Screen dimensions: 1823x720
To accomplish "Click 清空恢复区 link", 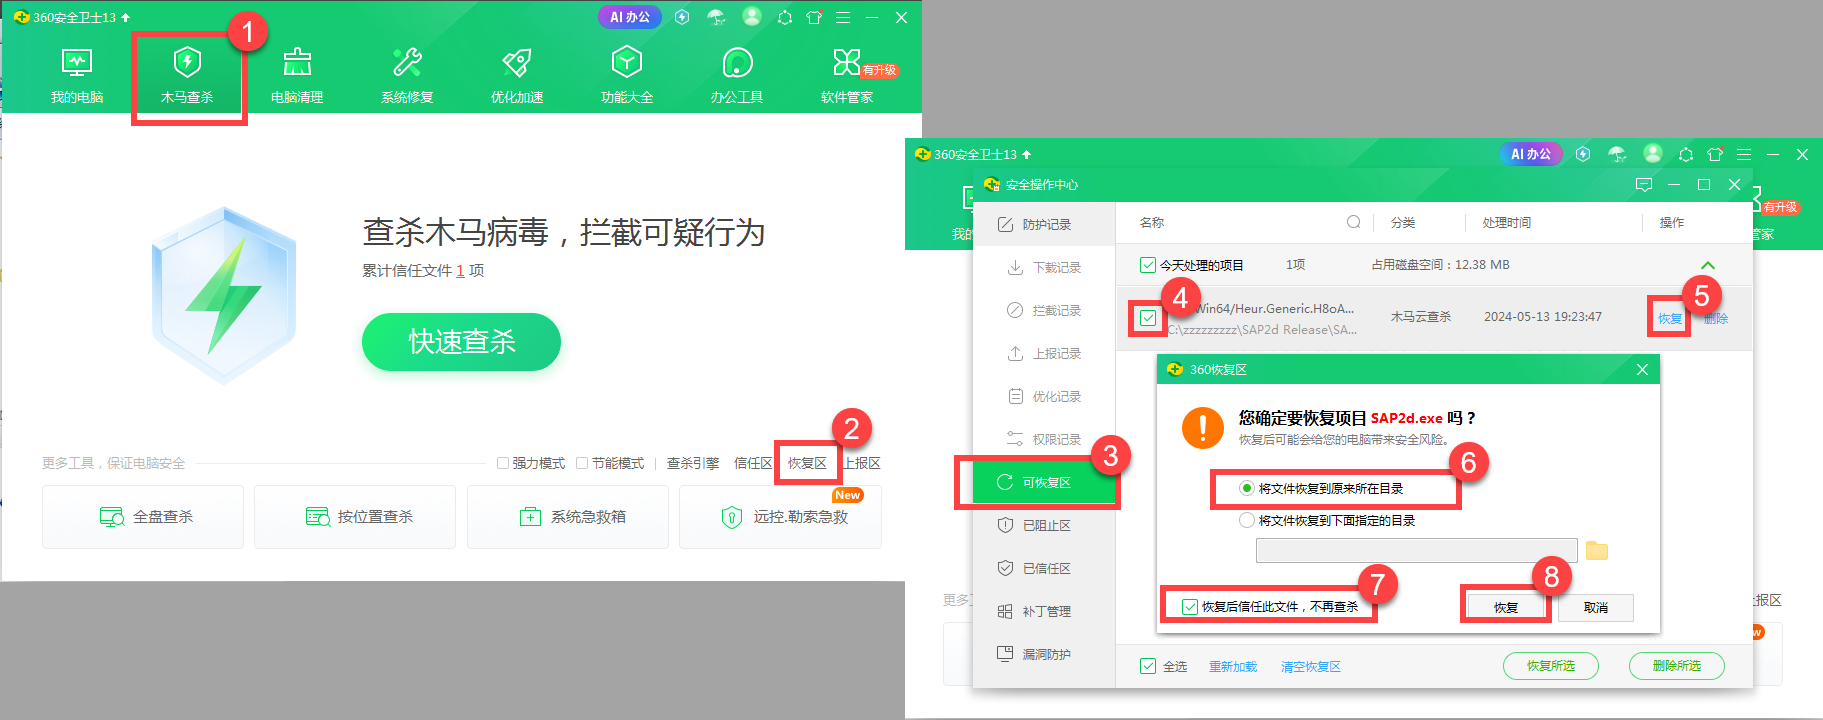I will 1311,666.
